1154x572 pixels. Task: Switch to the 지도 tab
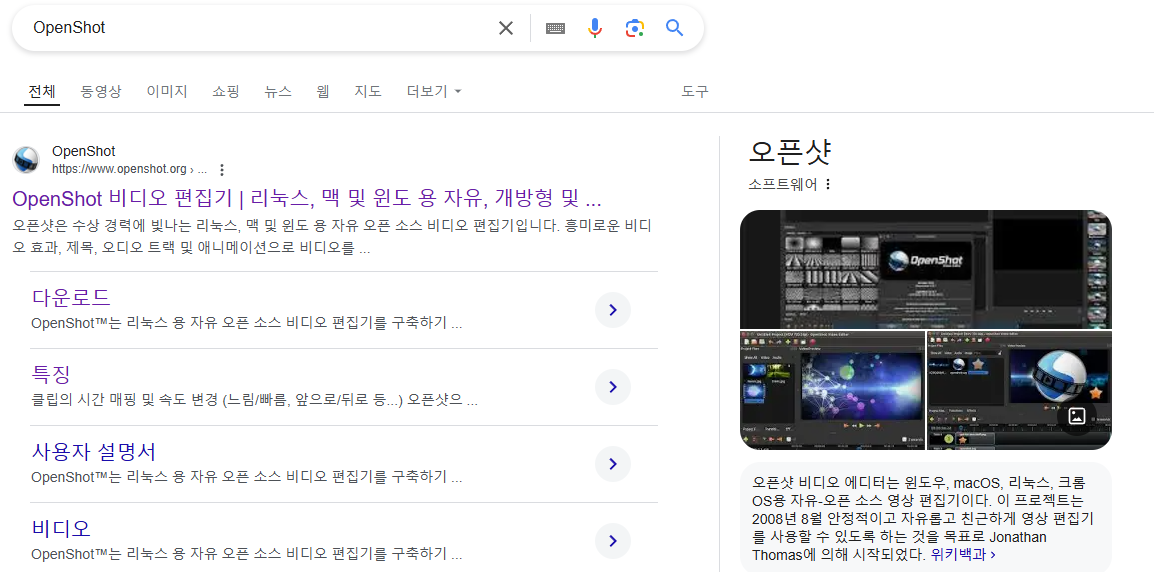click(368, 91)
